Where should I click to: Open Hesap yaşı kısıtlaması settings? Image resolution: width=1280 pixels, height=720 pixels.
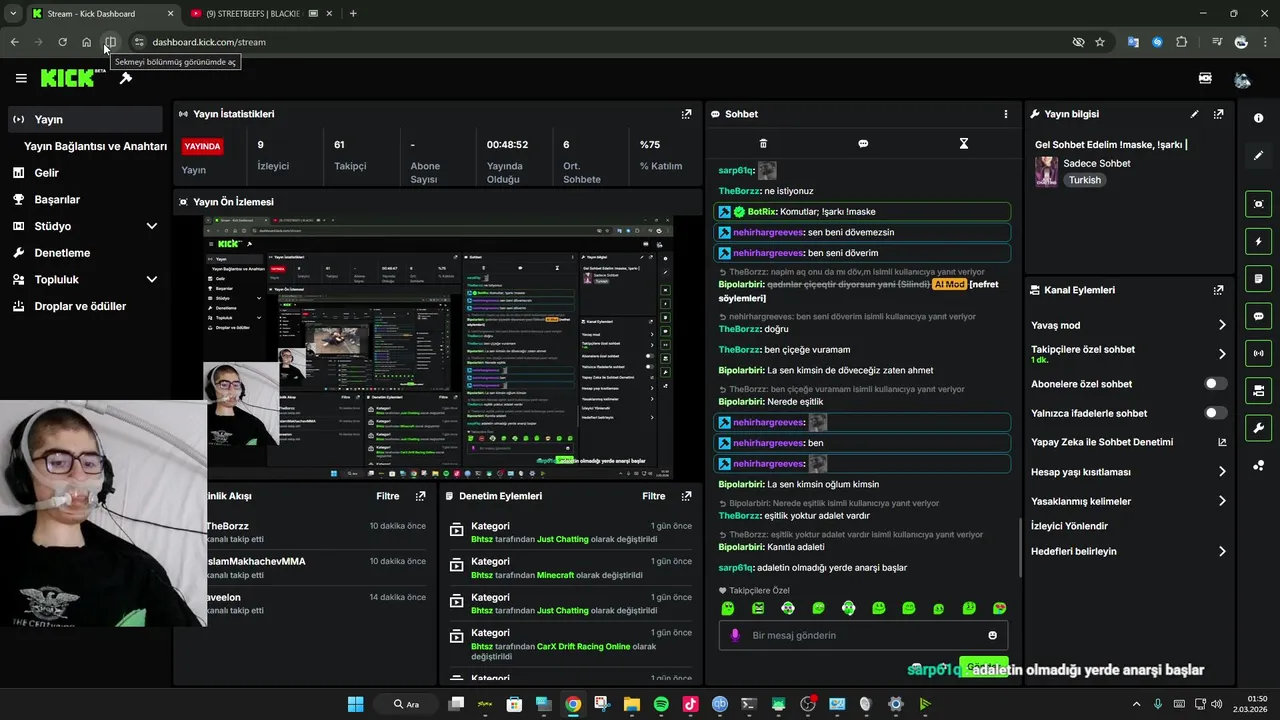point(1129,472)
